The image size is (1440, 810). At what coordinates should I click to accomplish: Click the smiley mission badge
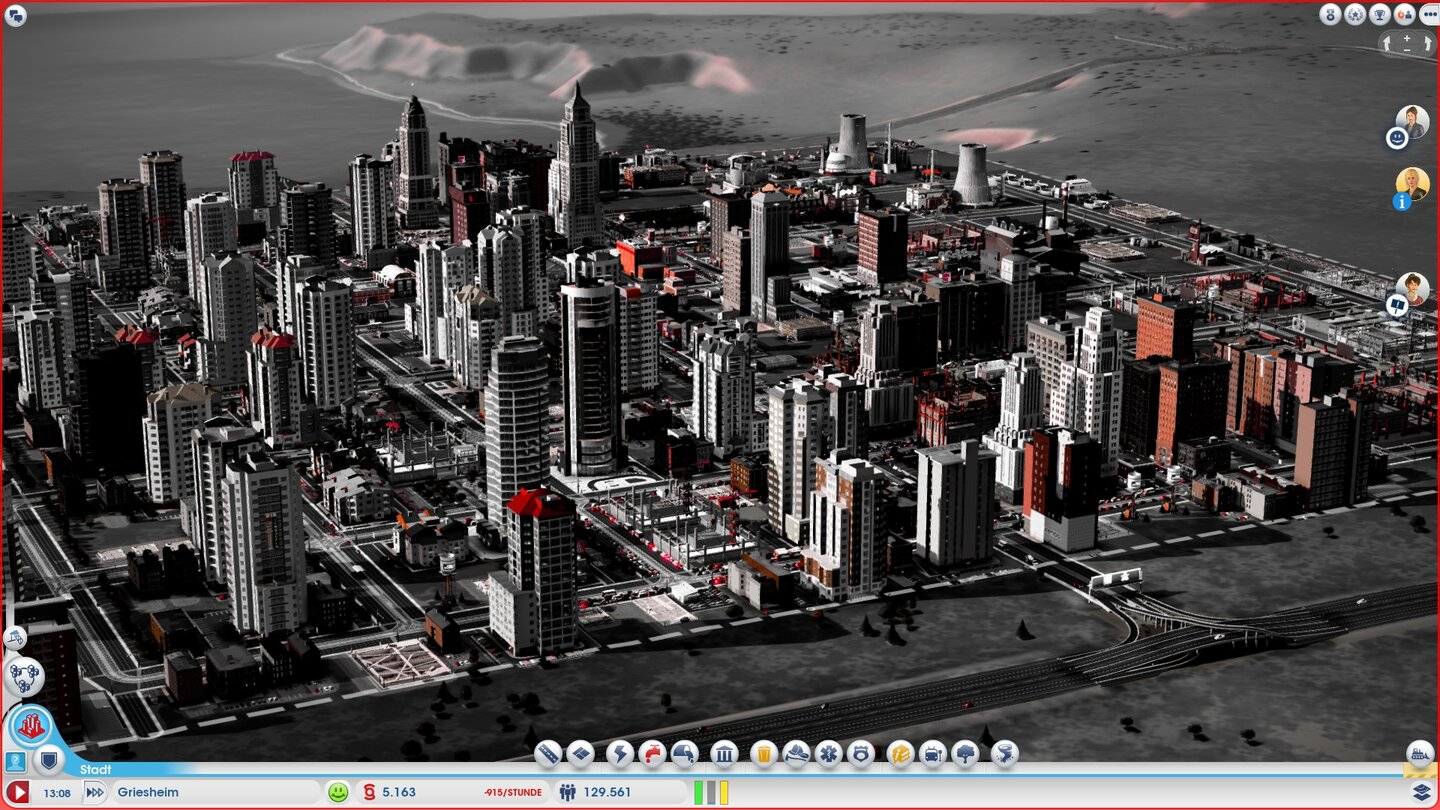(x=1397, y=138)
